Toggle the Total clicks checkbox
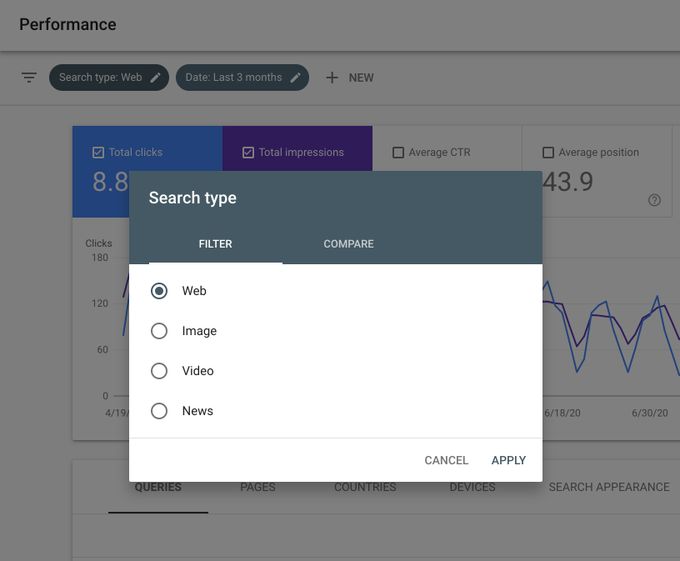This screenshot has width=680, height=561. pos(98,153)
